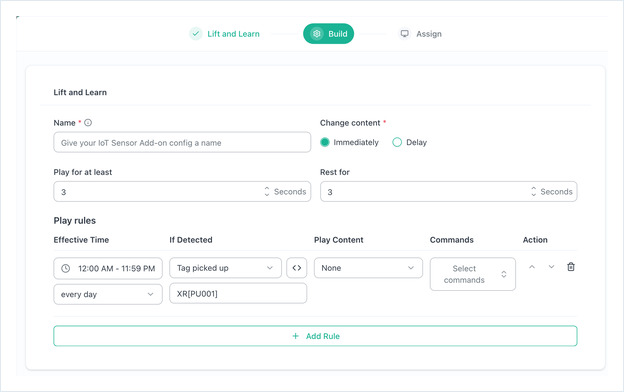This screenshot has height=392, width=624.
Task: Open the every day dropdown
Action: click(x=108, y=294)
